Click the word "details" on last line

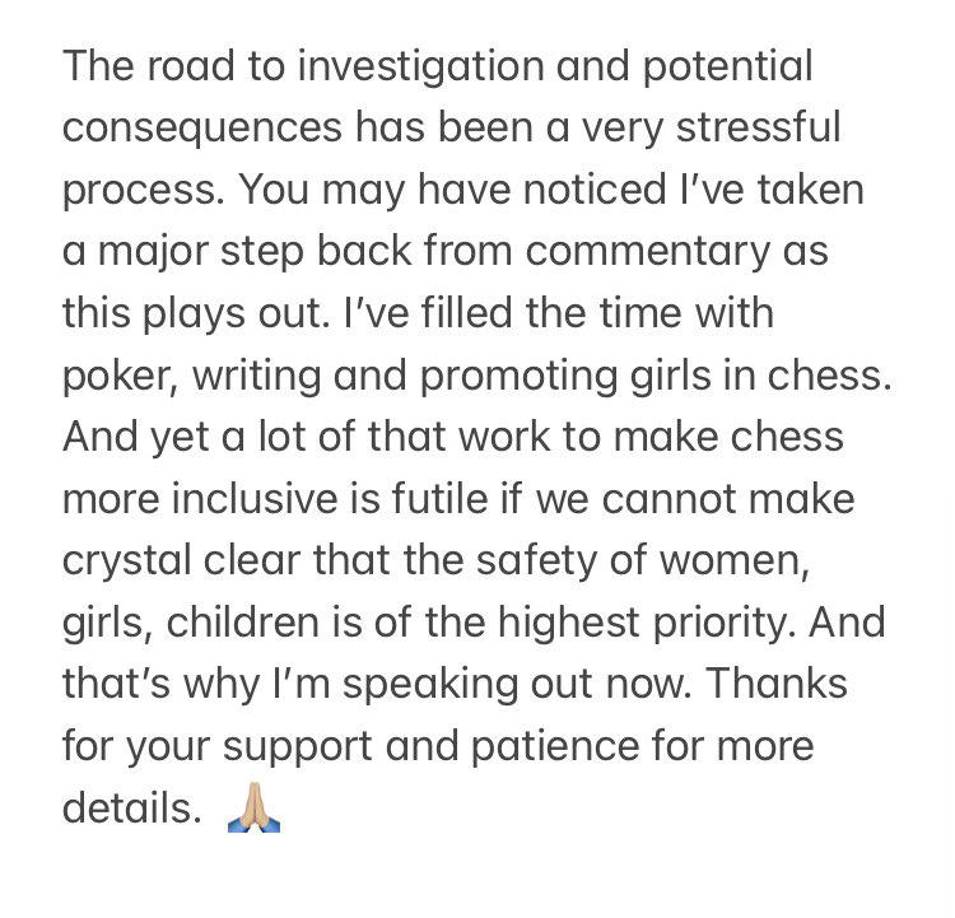click(126, 808)
